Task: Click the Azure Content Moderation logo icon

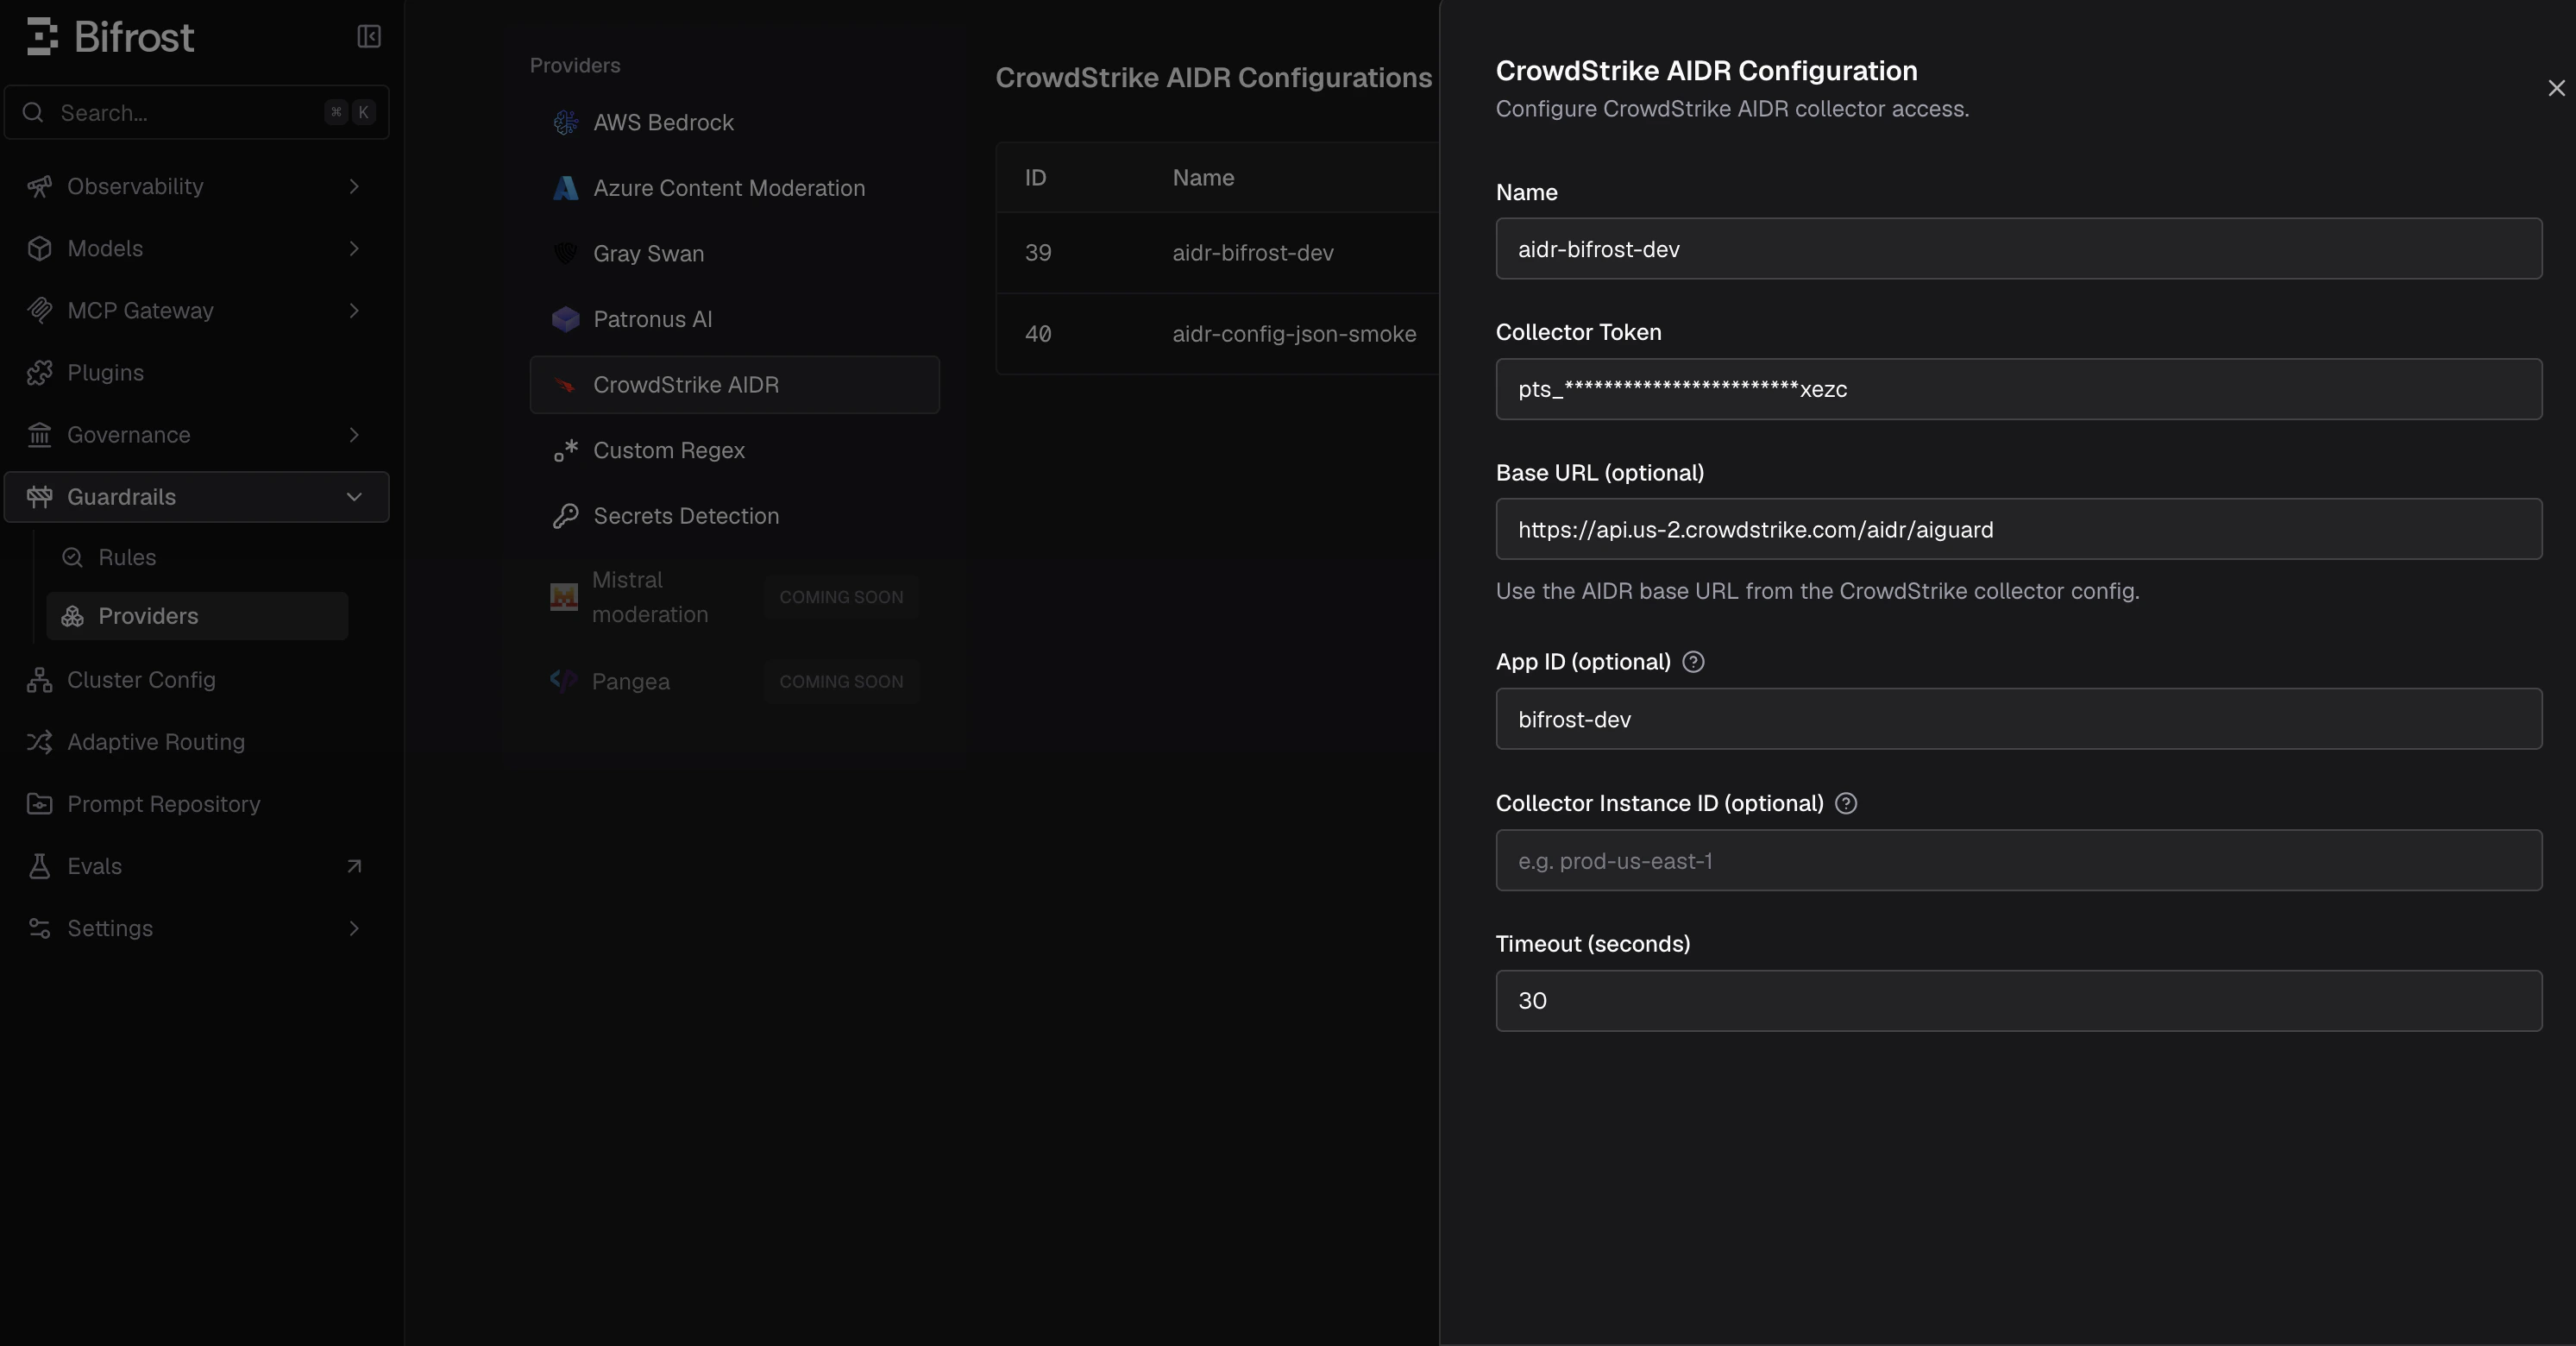Action: (x=565, y=188)
